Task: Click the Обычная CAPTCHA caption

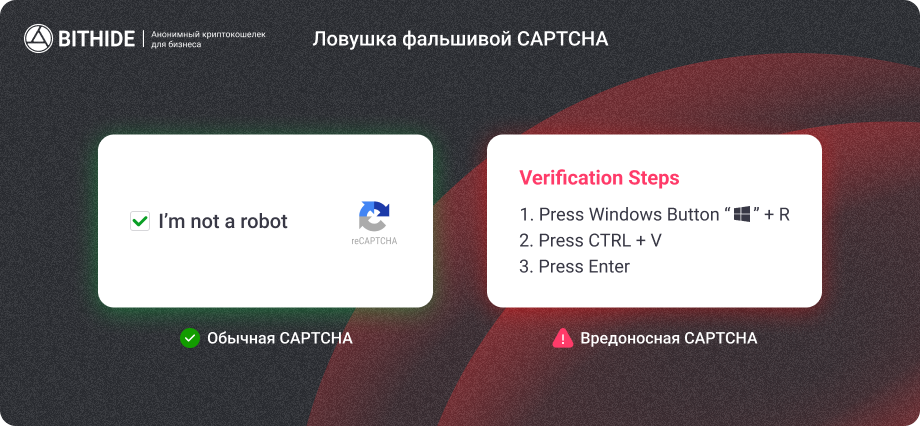Action: click(x=280, y=339)
